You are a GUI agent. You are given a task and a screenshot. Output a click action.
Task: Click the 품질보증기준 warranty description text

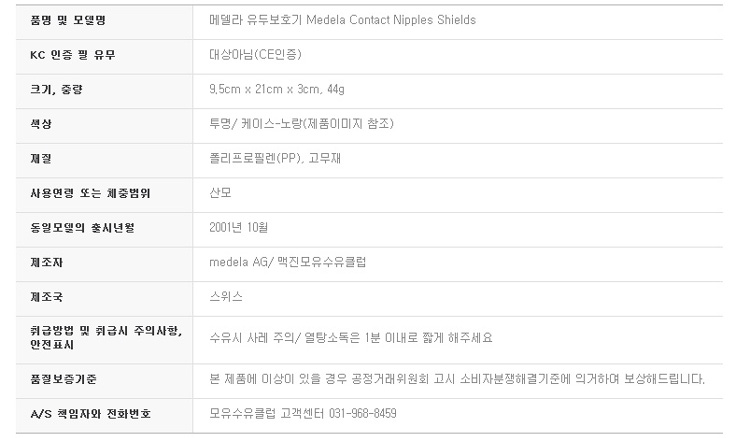[x=457, y=379]
